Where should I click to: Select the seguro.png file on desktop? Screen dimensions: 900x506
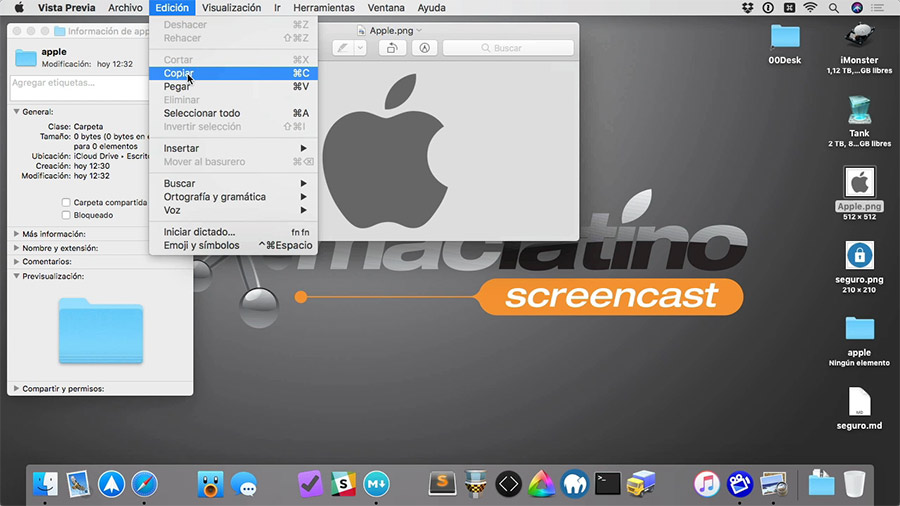(859, 256)
